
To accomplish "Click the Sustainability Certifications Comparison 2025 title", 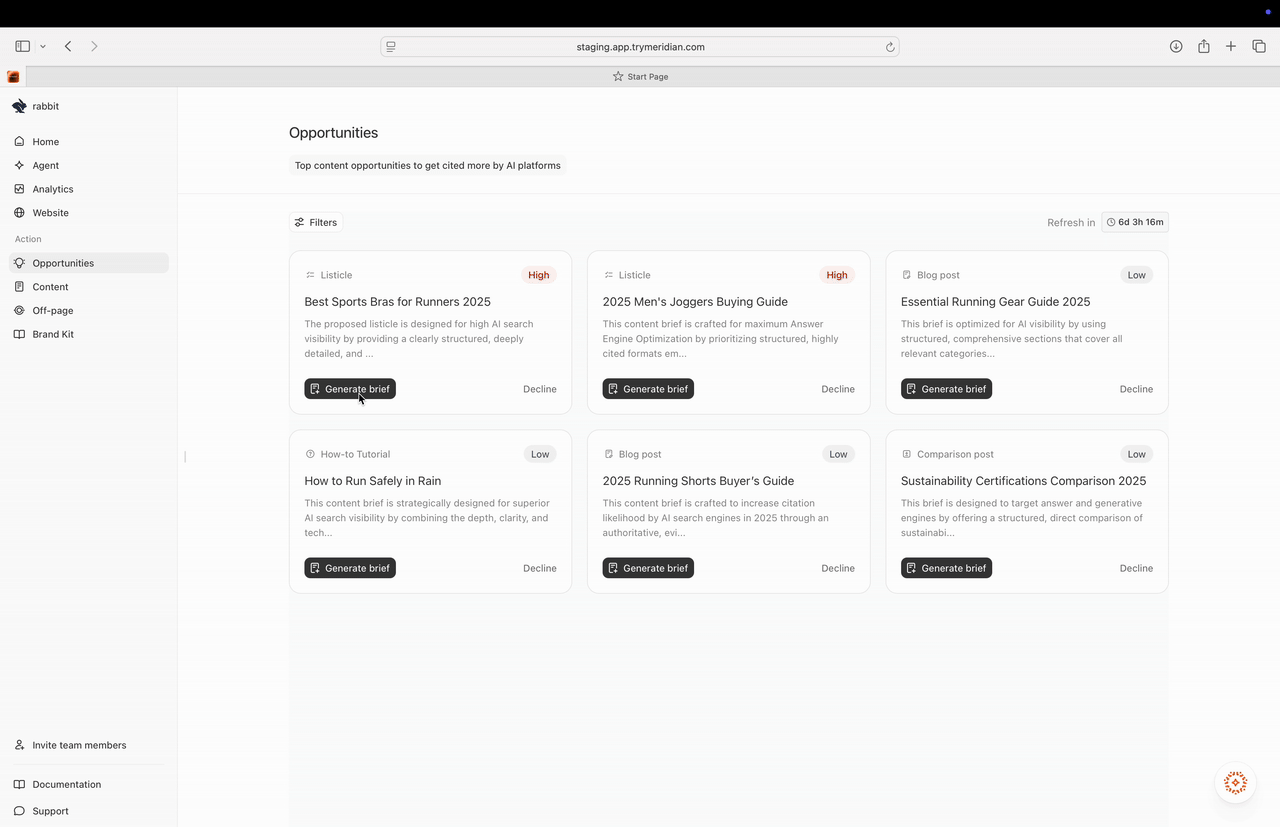I will [1023, 481].
